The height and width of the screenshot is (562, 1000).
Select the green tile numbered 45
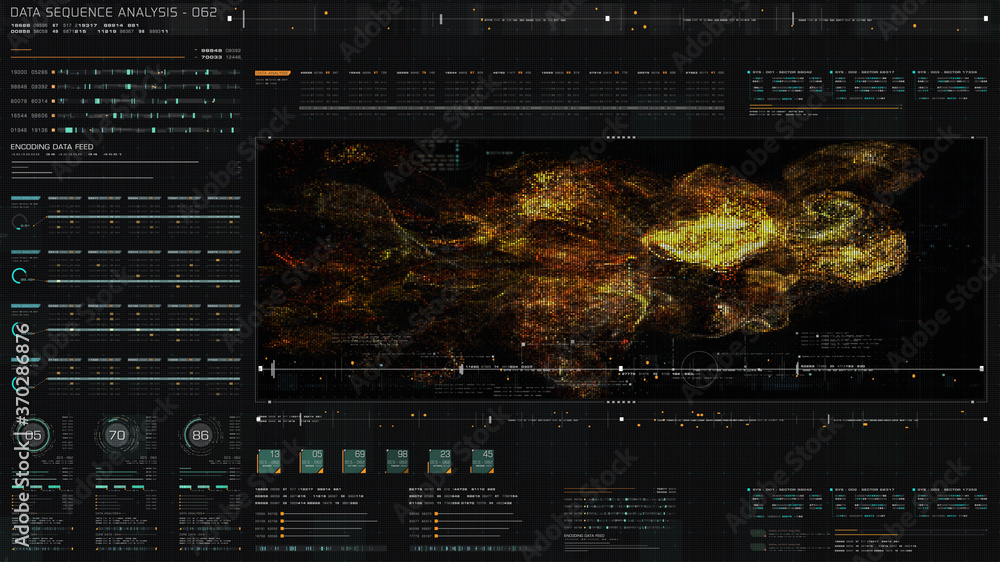pos(483,461)
